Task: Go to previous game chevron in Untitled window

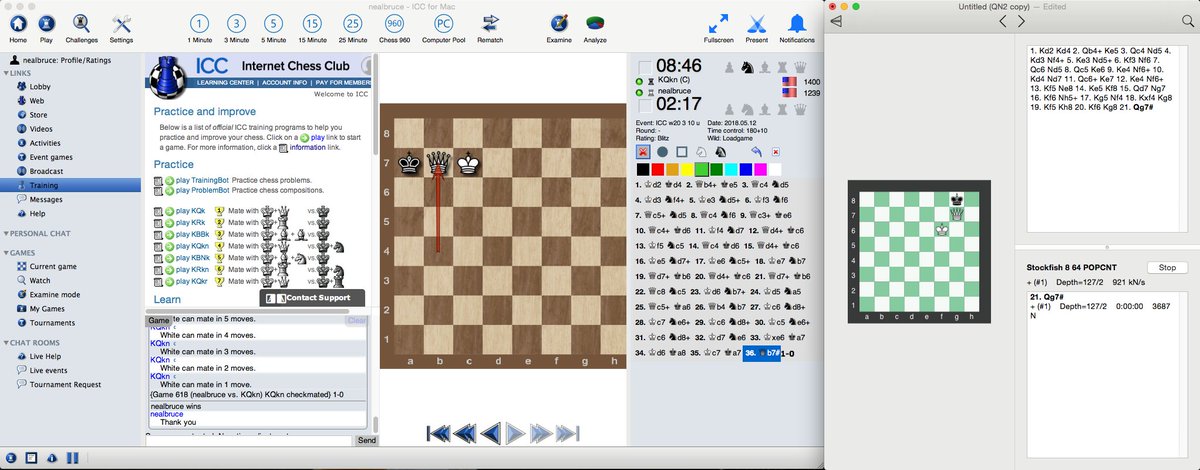Action: (1005, 20)
